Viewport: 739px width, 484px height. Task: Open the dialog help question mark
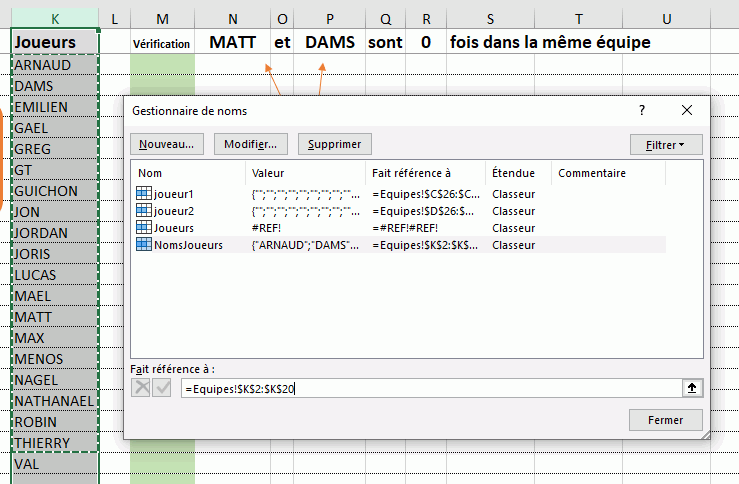tap(642, 110)
